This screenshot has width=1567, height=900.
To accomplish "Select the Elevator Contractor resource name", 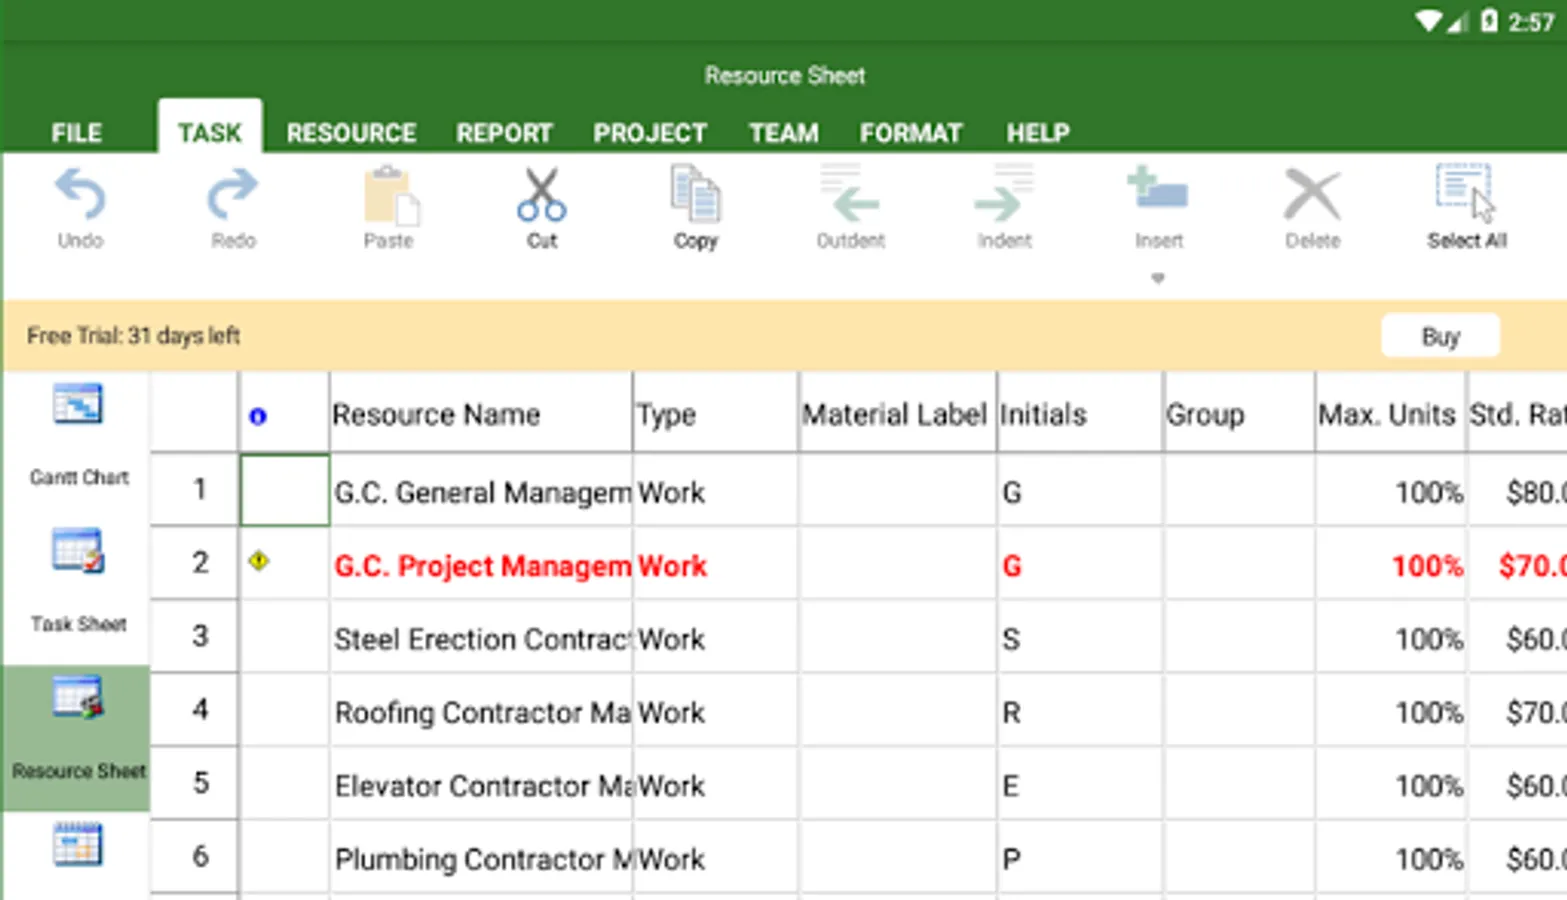I will pyautogui.click(x=481, y=784).
